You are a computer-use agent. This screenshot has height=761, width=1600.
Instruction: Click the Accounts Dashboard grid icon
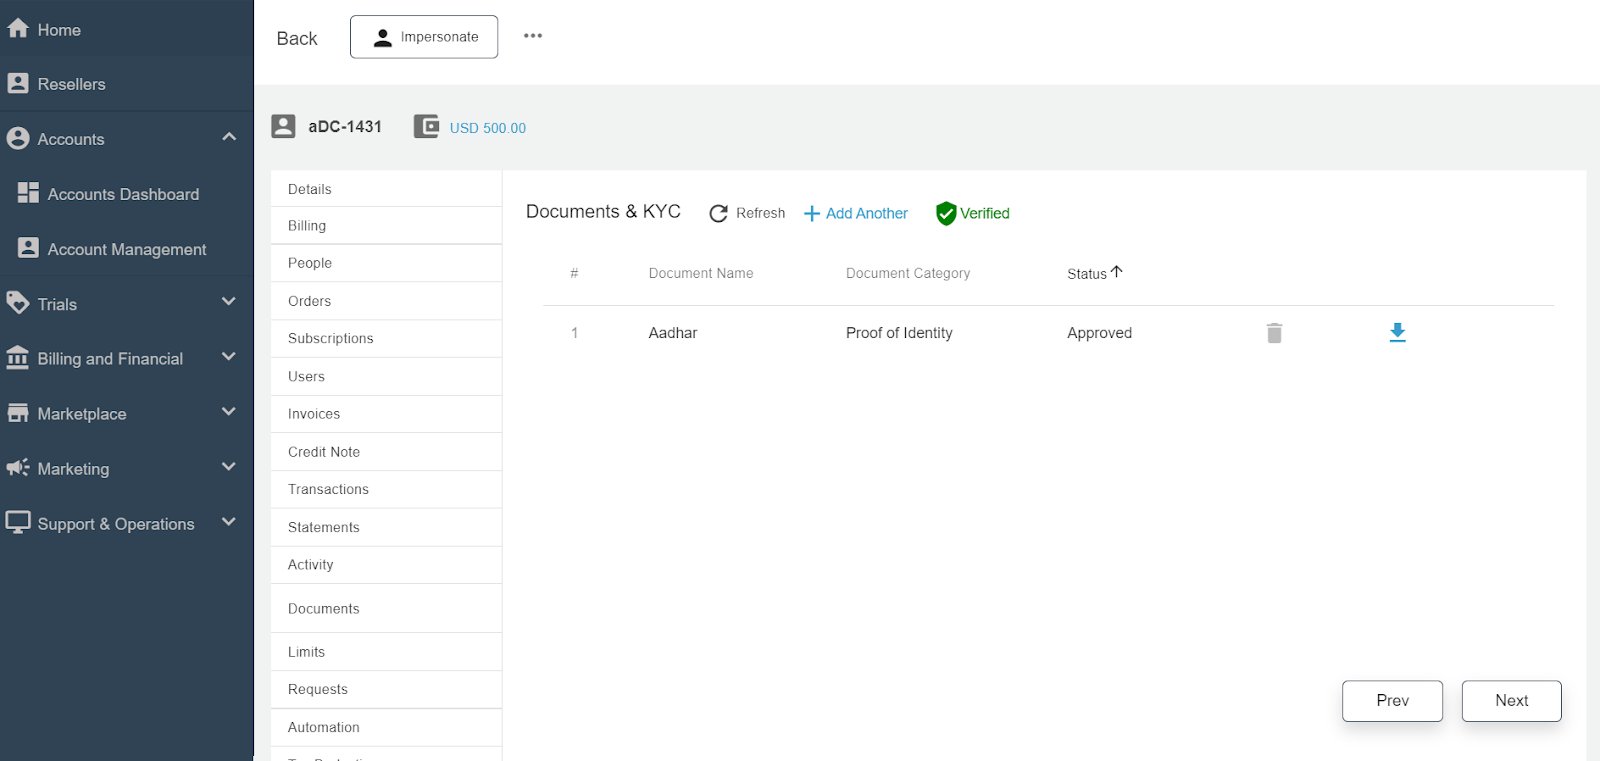(28, 192)
